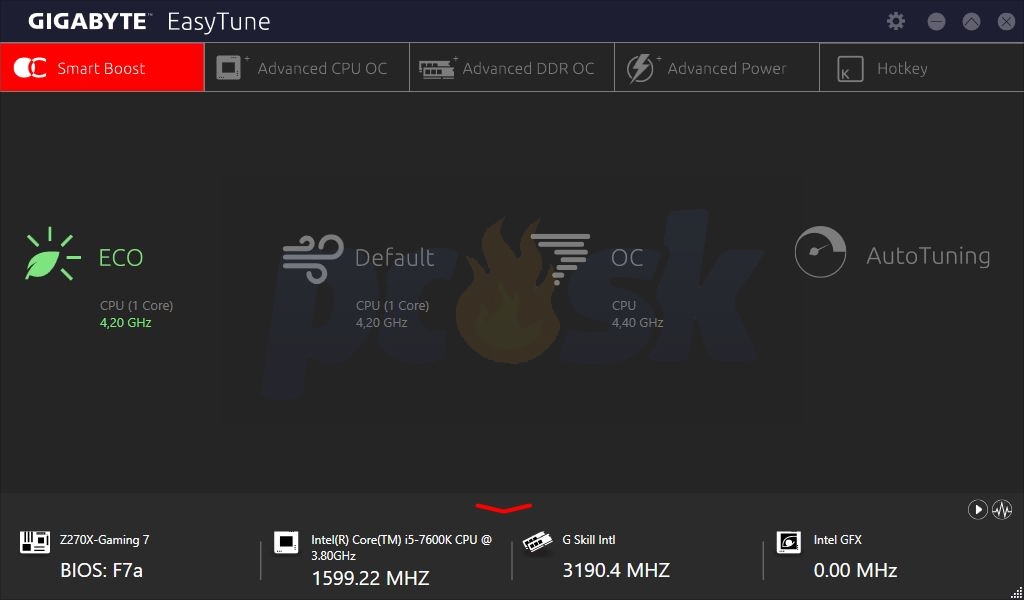Click the G Skill Intl memory label
The image size is (1024, 600).
point(588,540)
